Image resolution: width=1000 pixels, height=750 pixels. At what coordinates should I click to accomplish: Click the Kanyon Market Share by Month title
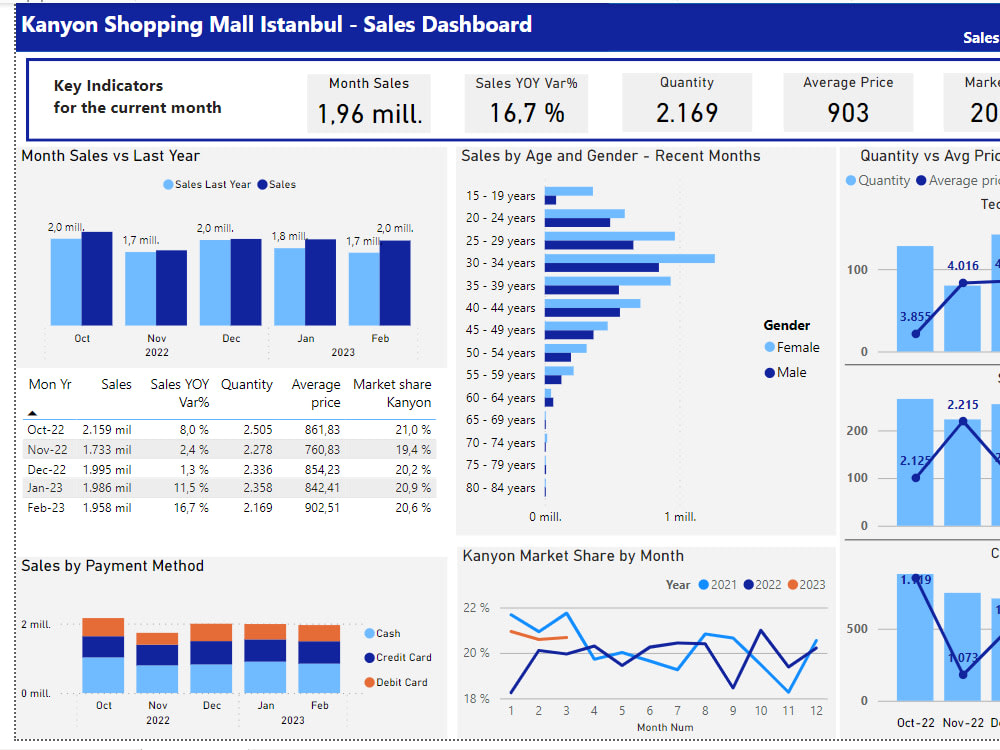pos(573,555)
